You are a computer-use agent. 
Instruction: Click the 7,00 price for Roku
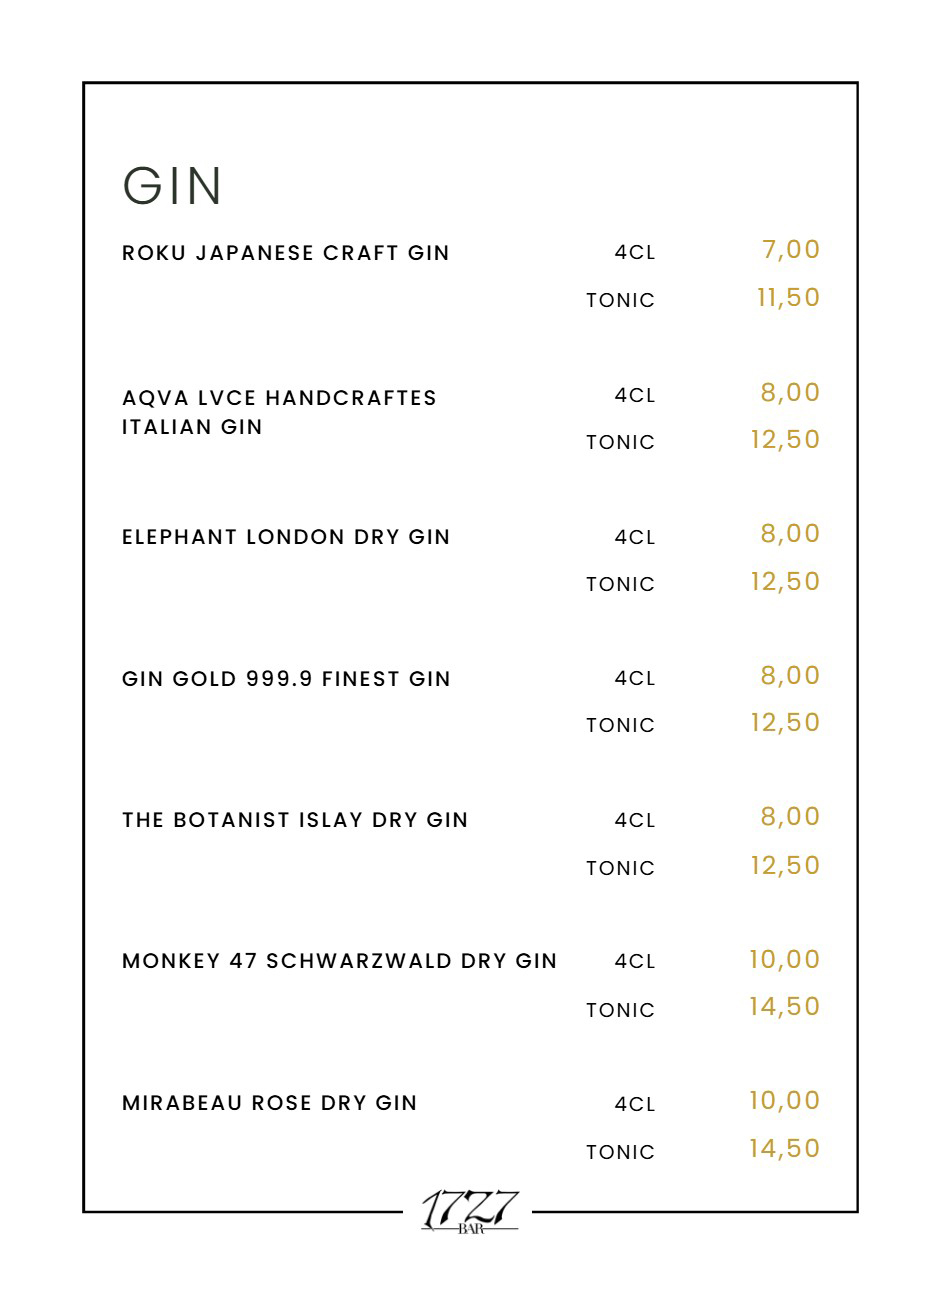tap(790, 250)
